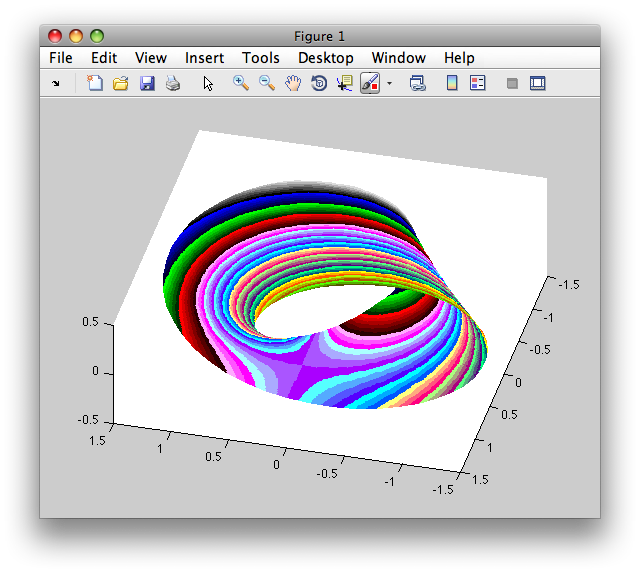Insert a legend using toolbar icon
Viewport: 640px width, 573px height.
point(478,83)
